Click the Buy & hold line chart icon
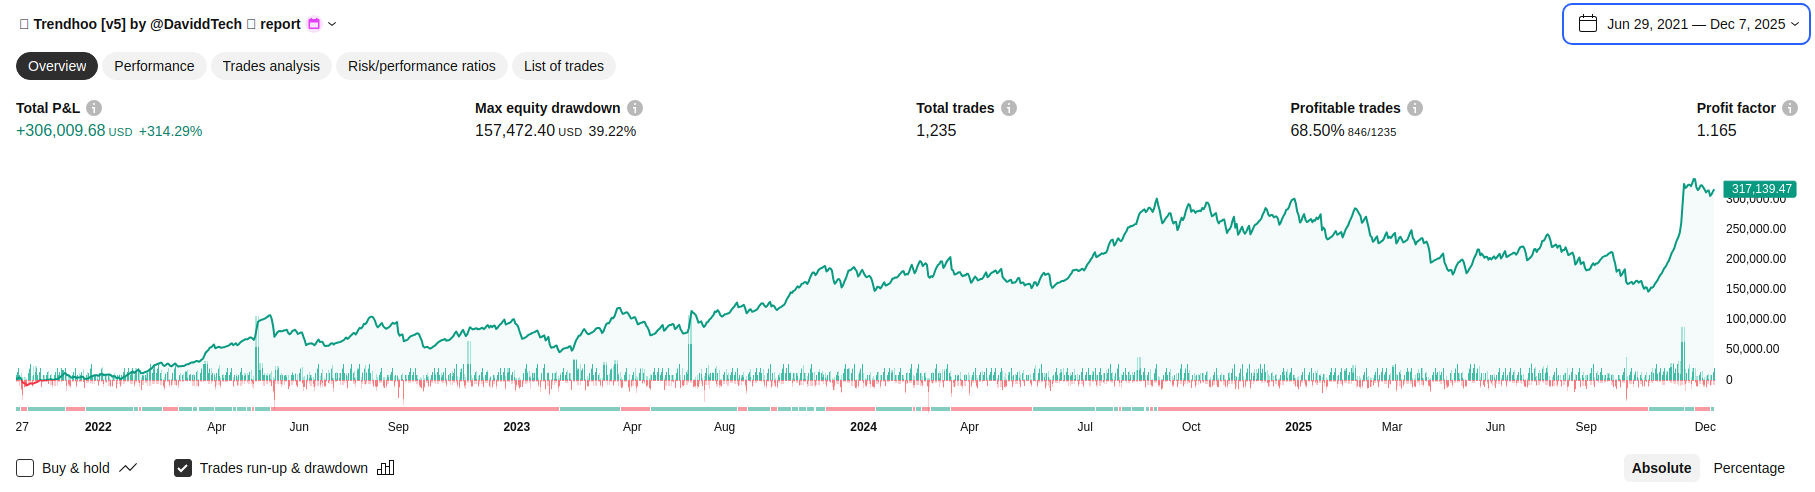1815x492 pixels. [128, 468]
